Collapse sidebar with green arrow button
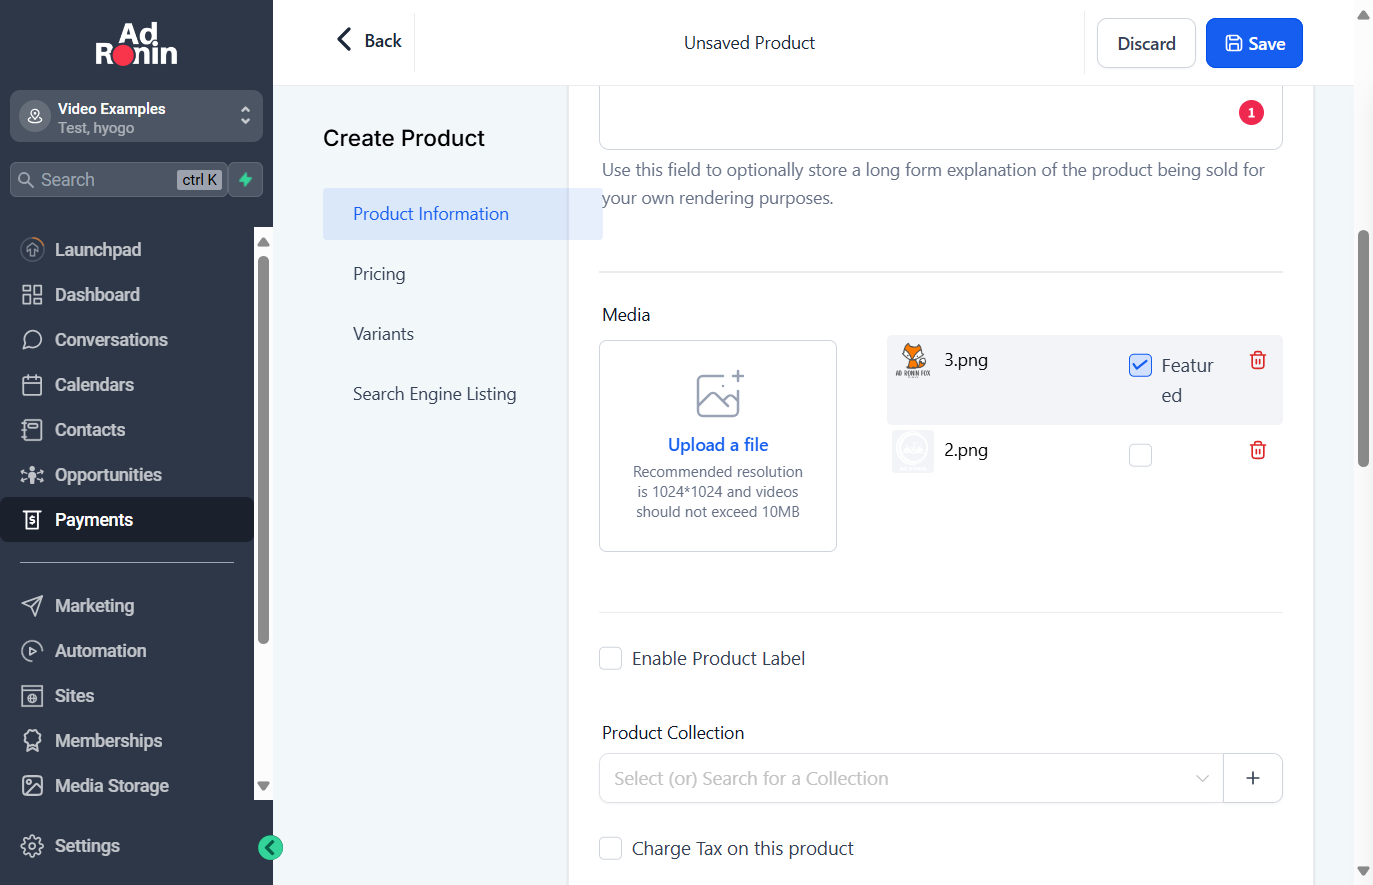The image size is (1373, 885). click(x=271, y=848)
